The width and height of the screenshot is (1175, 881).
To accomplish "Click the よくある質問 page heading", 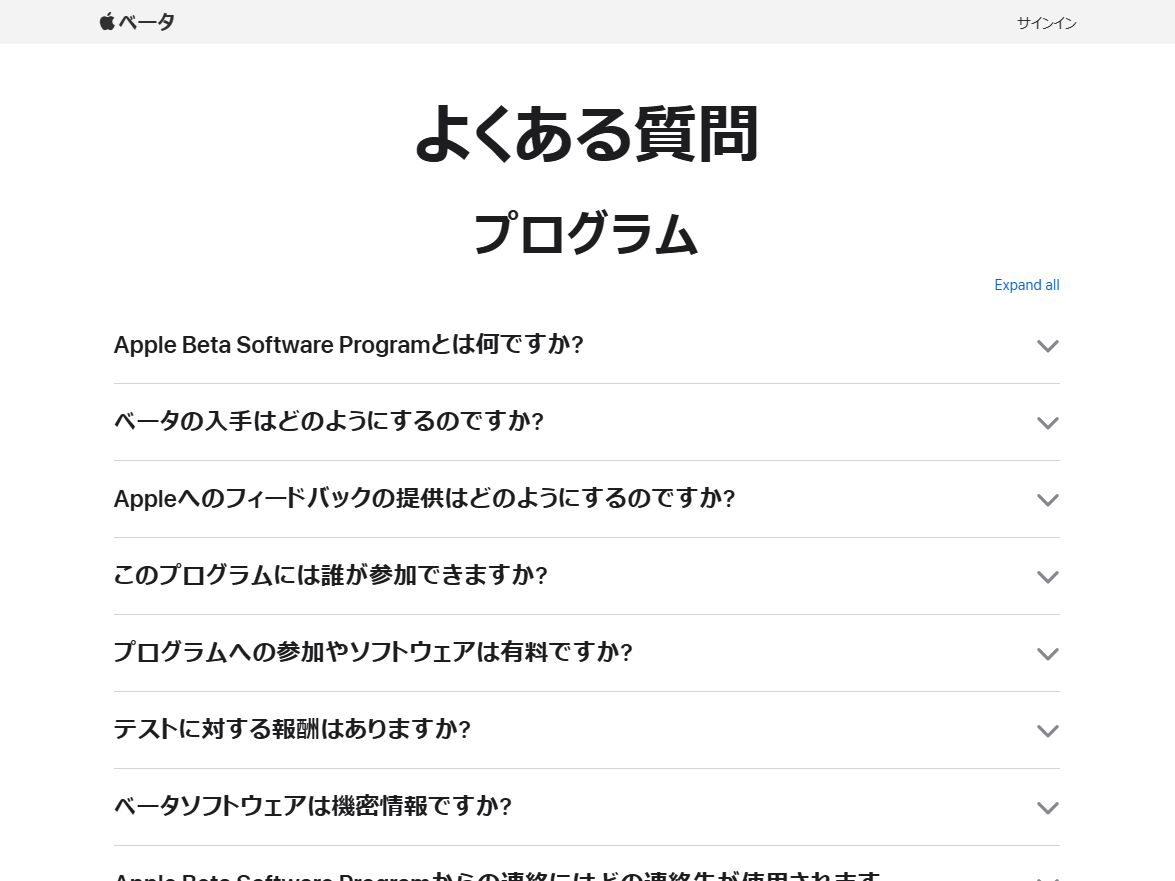I will click(x=587, y=133).
